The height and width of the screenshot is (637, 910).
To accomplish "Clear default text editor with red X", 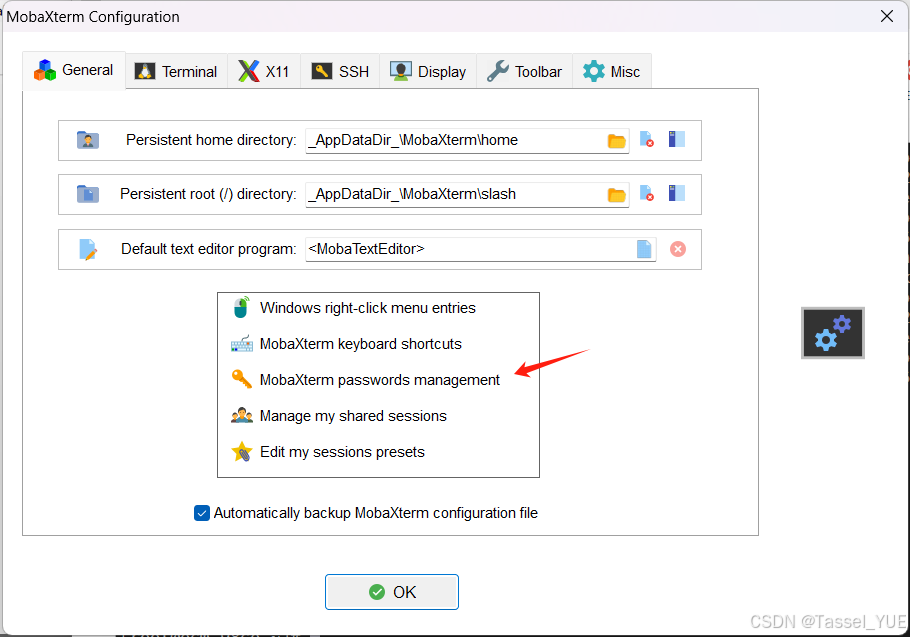I will (x=678, y=249).
